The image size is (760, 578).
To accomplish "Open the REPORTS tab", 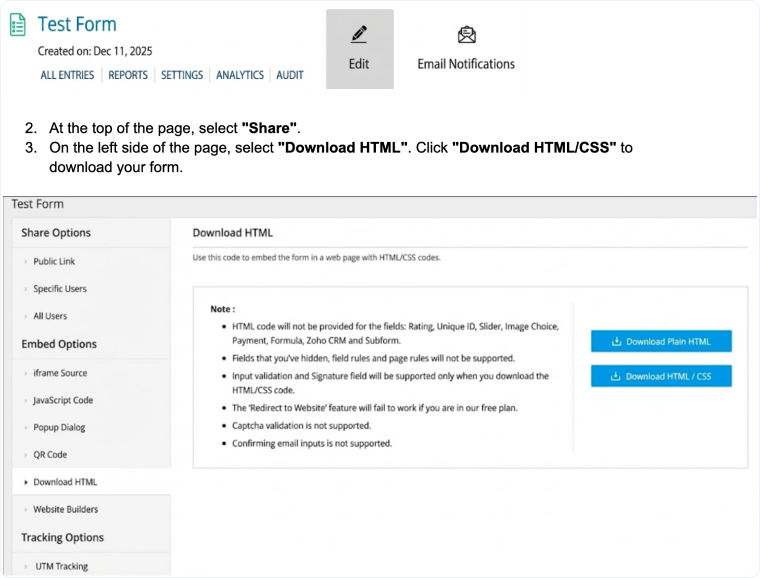I will 128,75.
